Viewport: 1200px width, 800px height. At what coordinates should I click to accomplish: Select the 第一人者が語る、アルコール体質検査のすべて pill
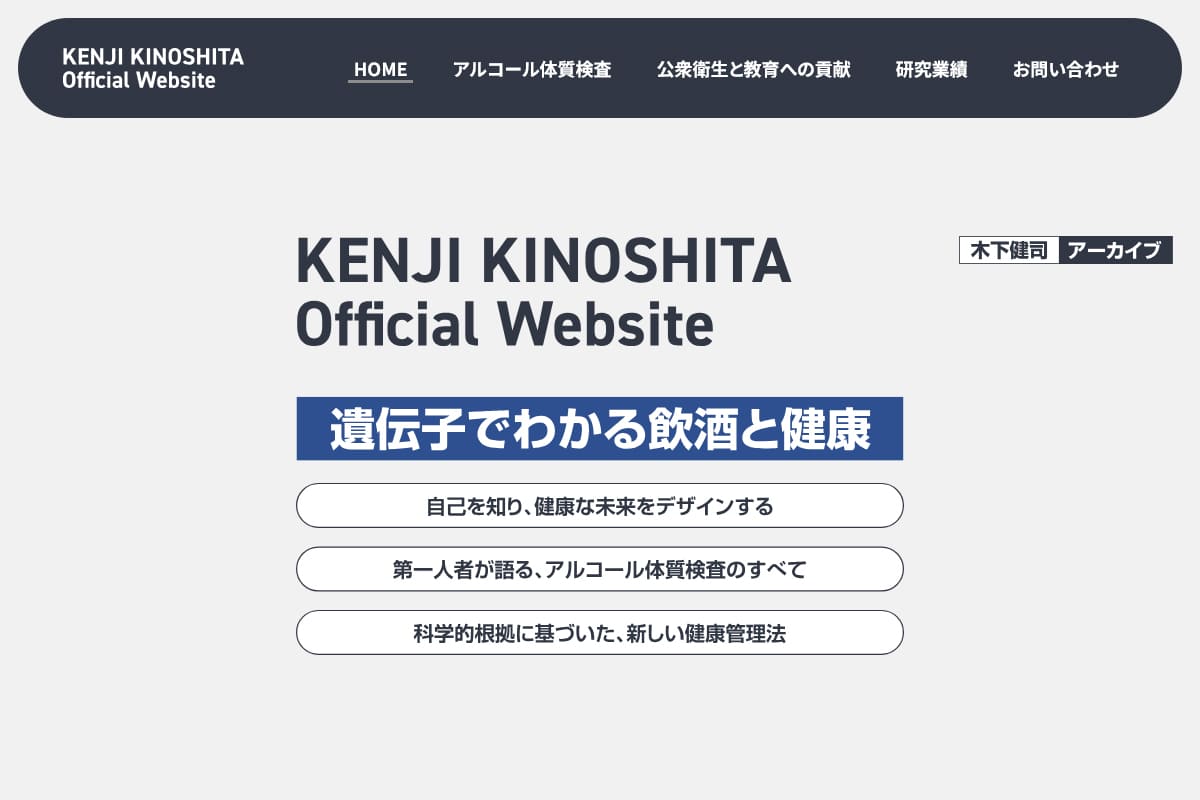599,570
